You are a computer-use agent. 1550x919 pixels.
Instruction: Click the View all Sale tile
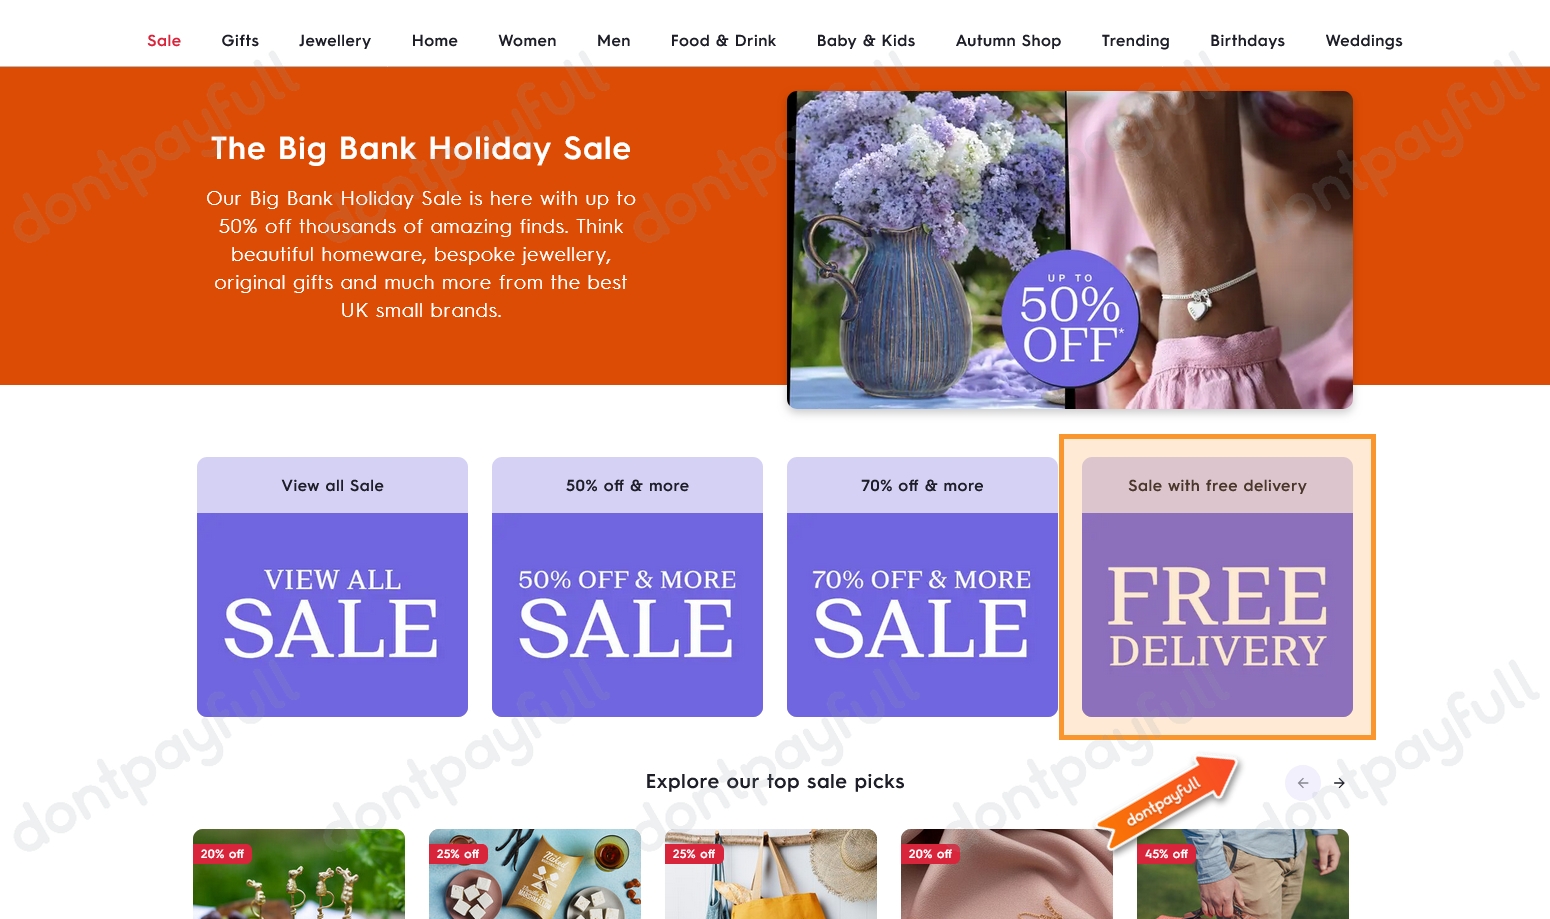pos(332,587)
